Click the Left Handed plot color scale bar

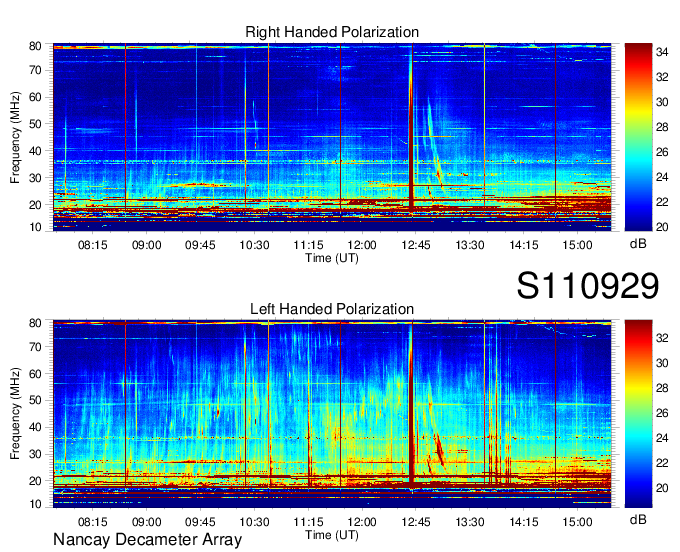click(638, 414)
